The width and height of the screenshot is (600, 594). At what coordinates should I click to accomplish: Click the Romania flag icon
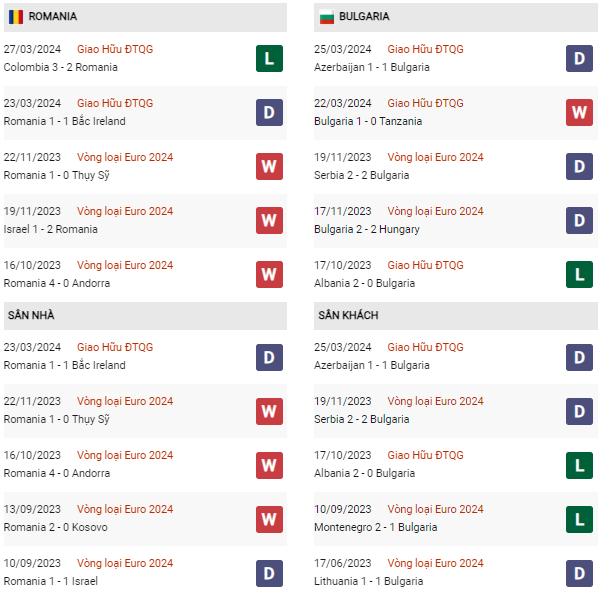[x=16, y=17]
